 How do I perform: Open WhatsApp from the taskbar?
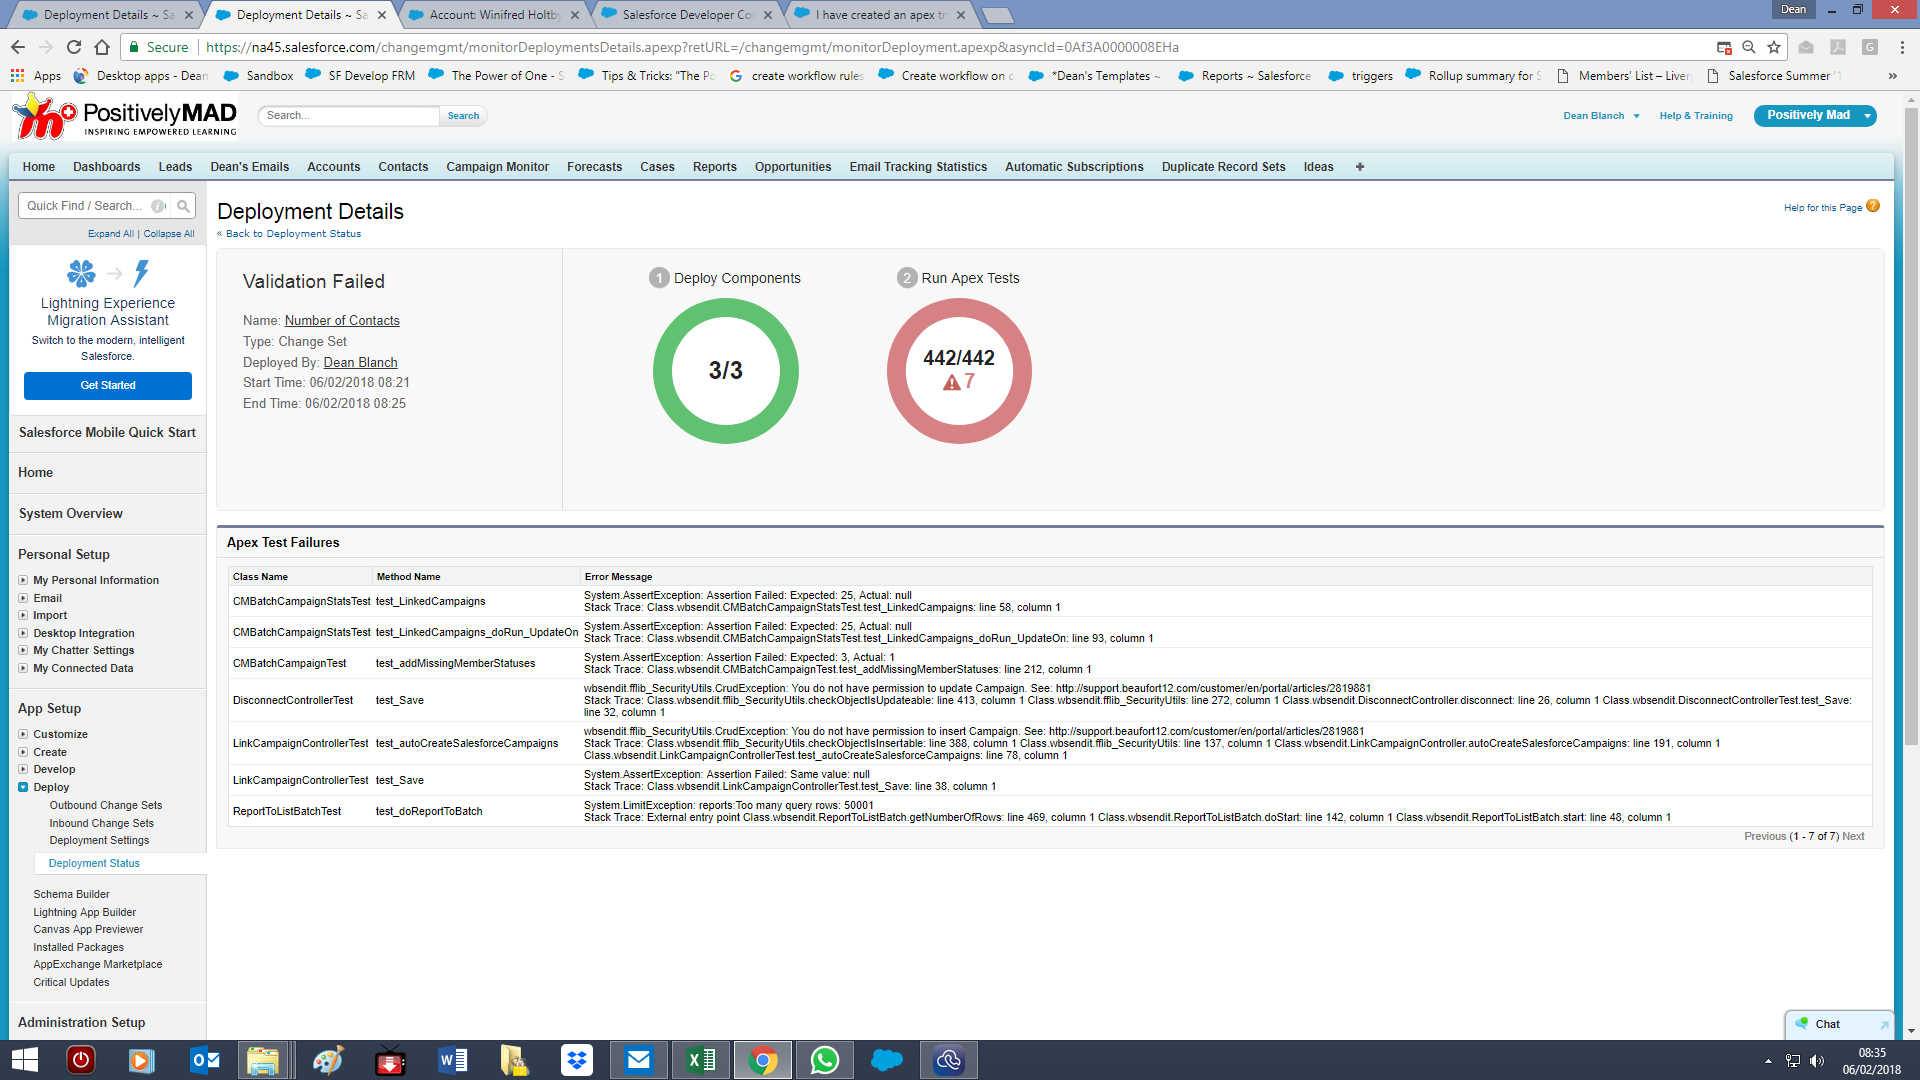pos(824,1060)
